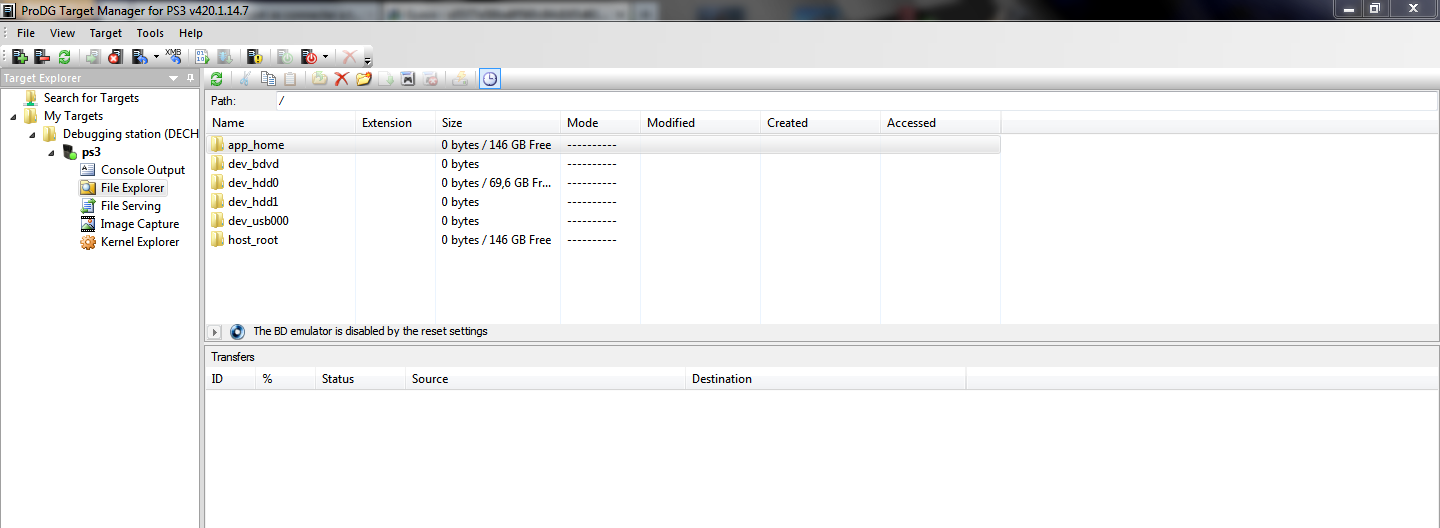The width and height of the screenshot is (1440, 528).
Task: Open the Help menu
Action: coord(191,33)
